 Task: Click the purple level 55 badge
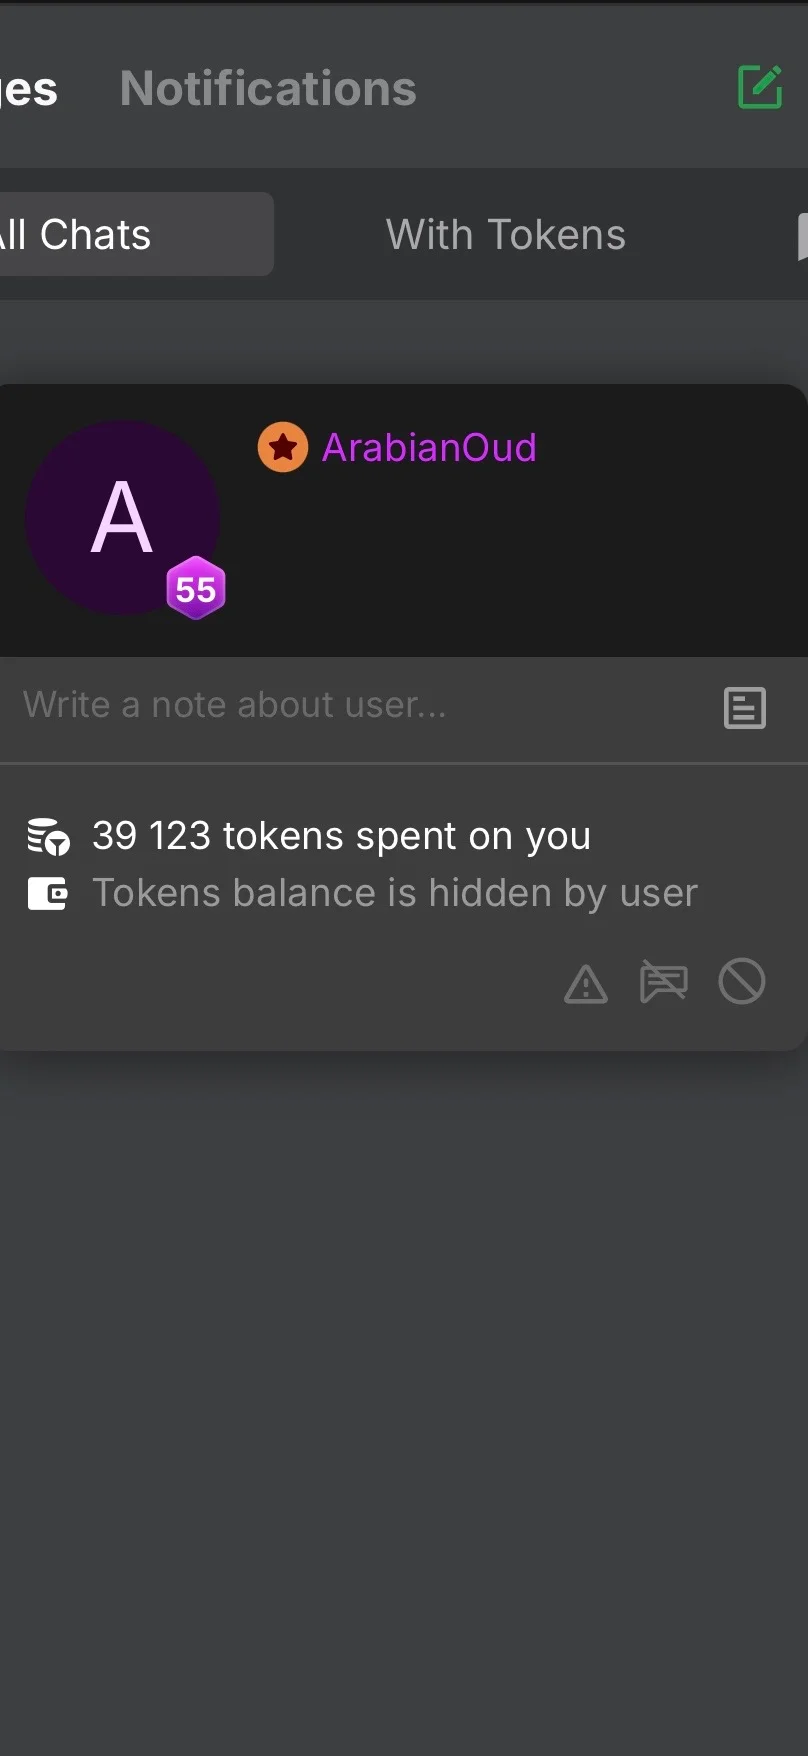pos(196,589)
